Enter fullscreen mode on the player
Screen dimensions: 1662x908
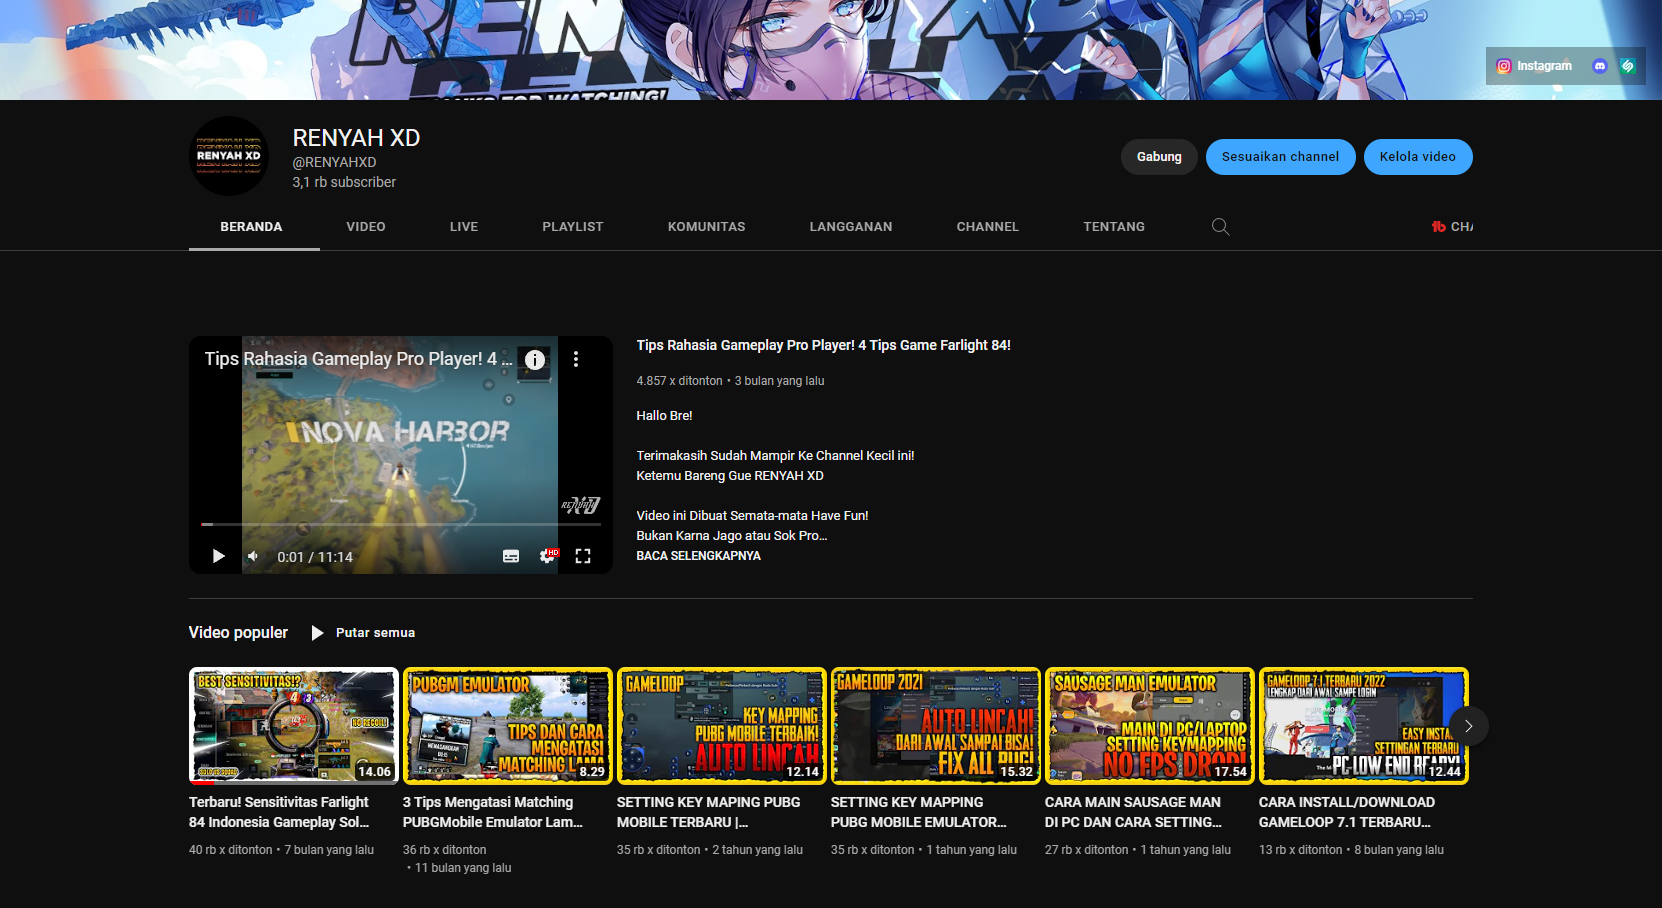[583, 556]
